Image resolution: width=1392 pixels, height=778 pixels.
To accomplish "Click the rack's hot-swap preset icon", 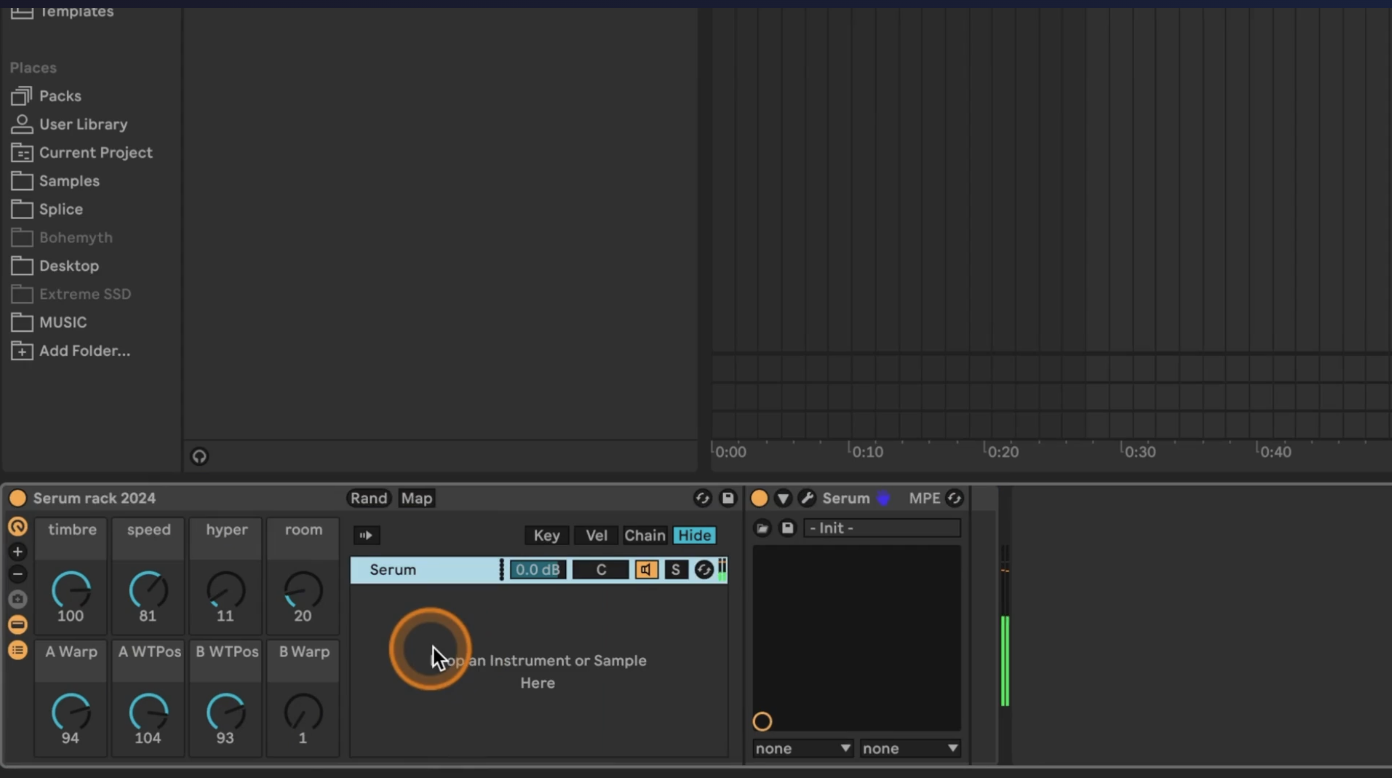I will [x=702, y=498].
